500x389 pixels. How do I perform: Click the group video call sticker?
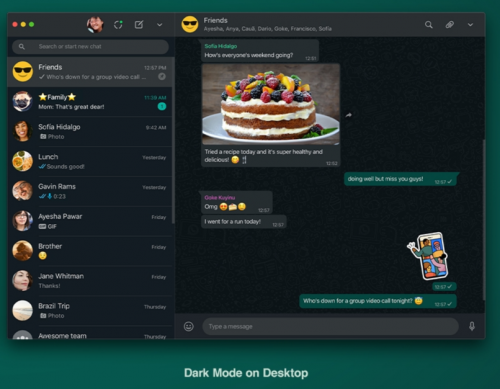428,256
